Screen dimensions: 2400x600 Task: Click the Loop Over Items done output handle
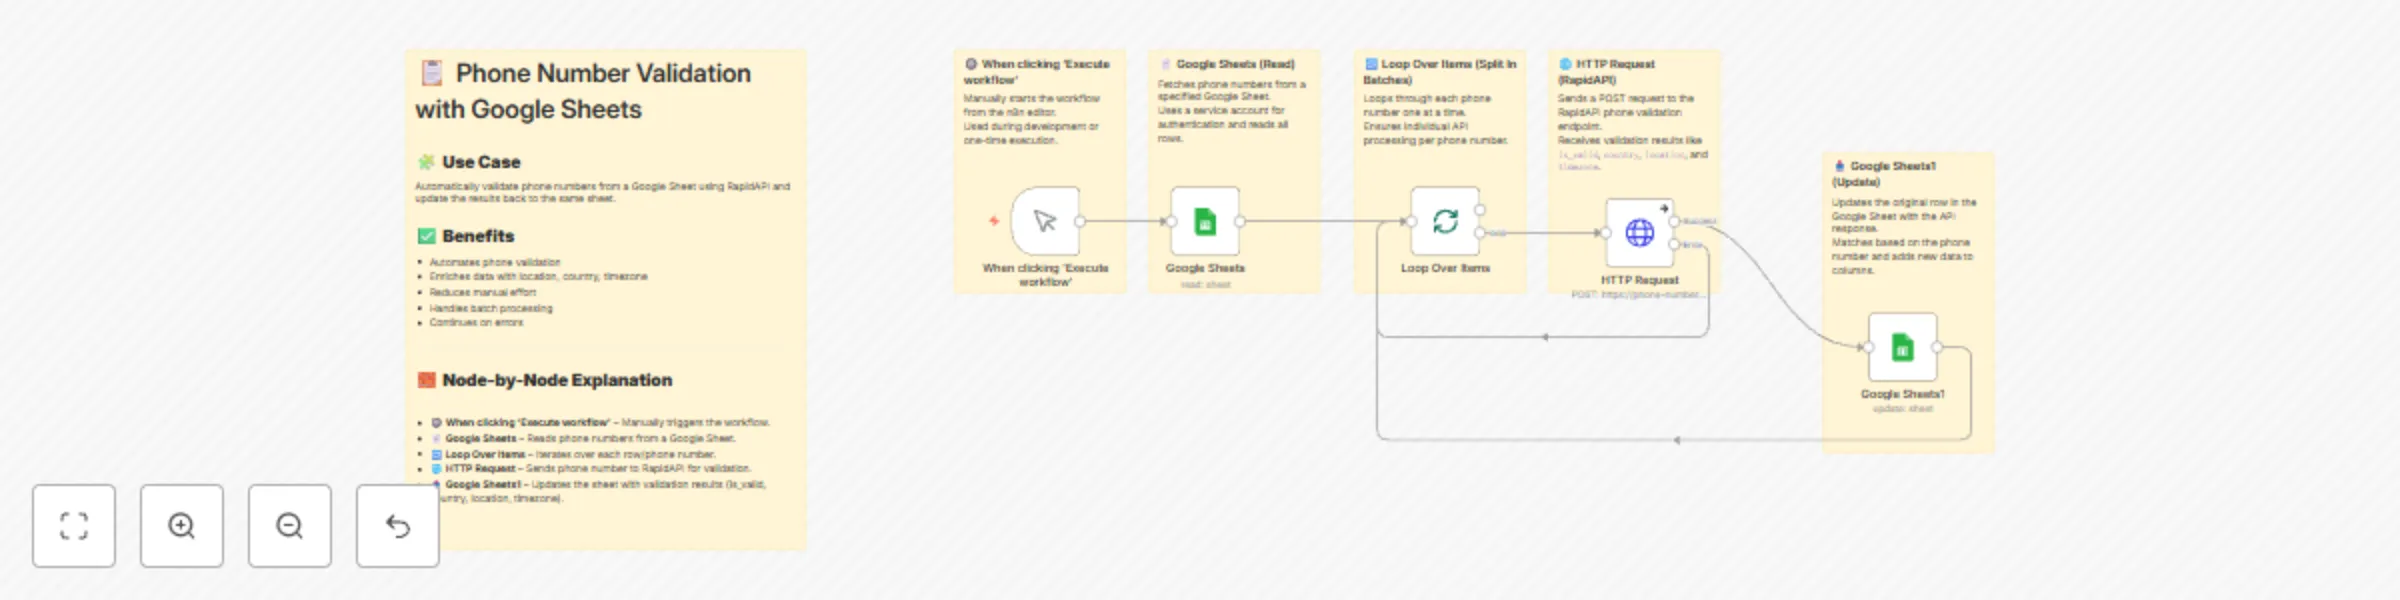coord(1480,210)
